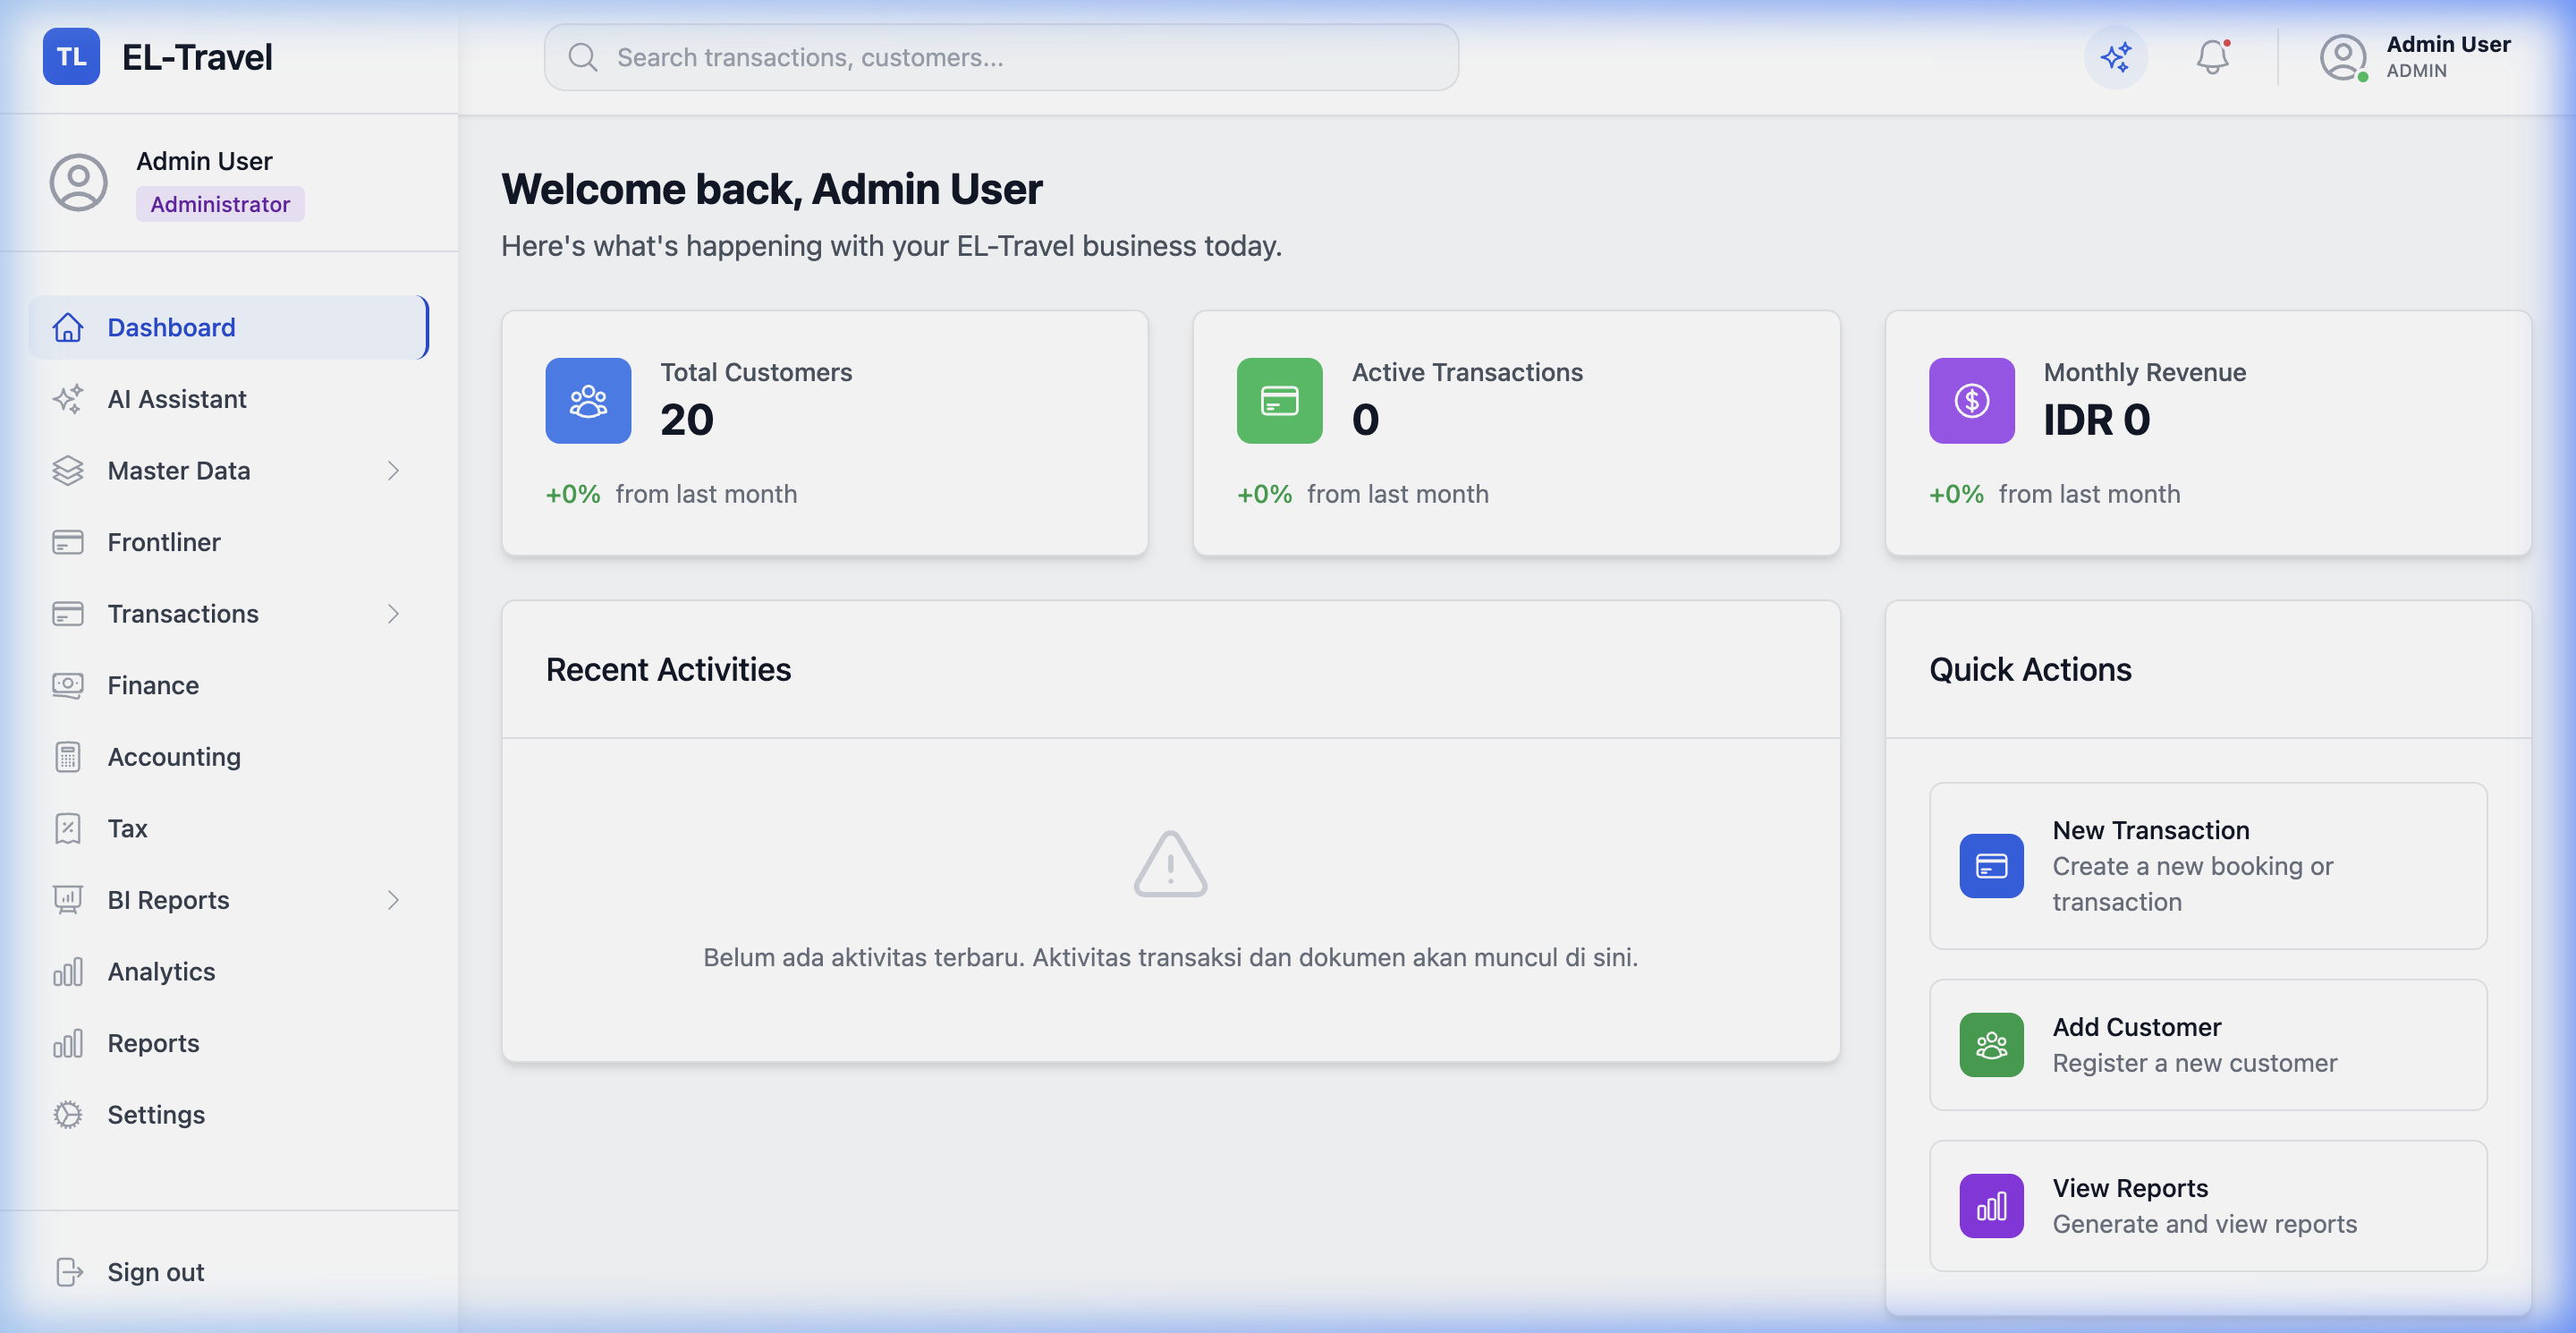The image size is (2576, 1333).
Task: Click the Sign out arrow icon
Action: (x=68, y=1272)
